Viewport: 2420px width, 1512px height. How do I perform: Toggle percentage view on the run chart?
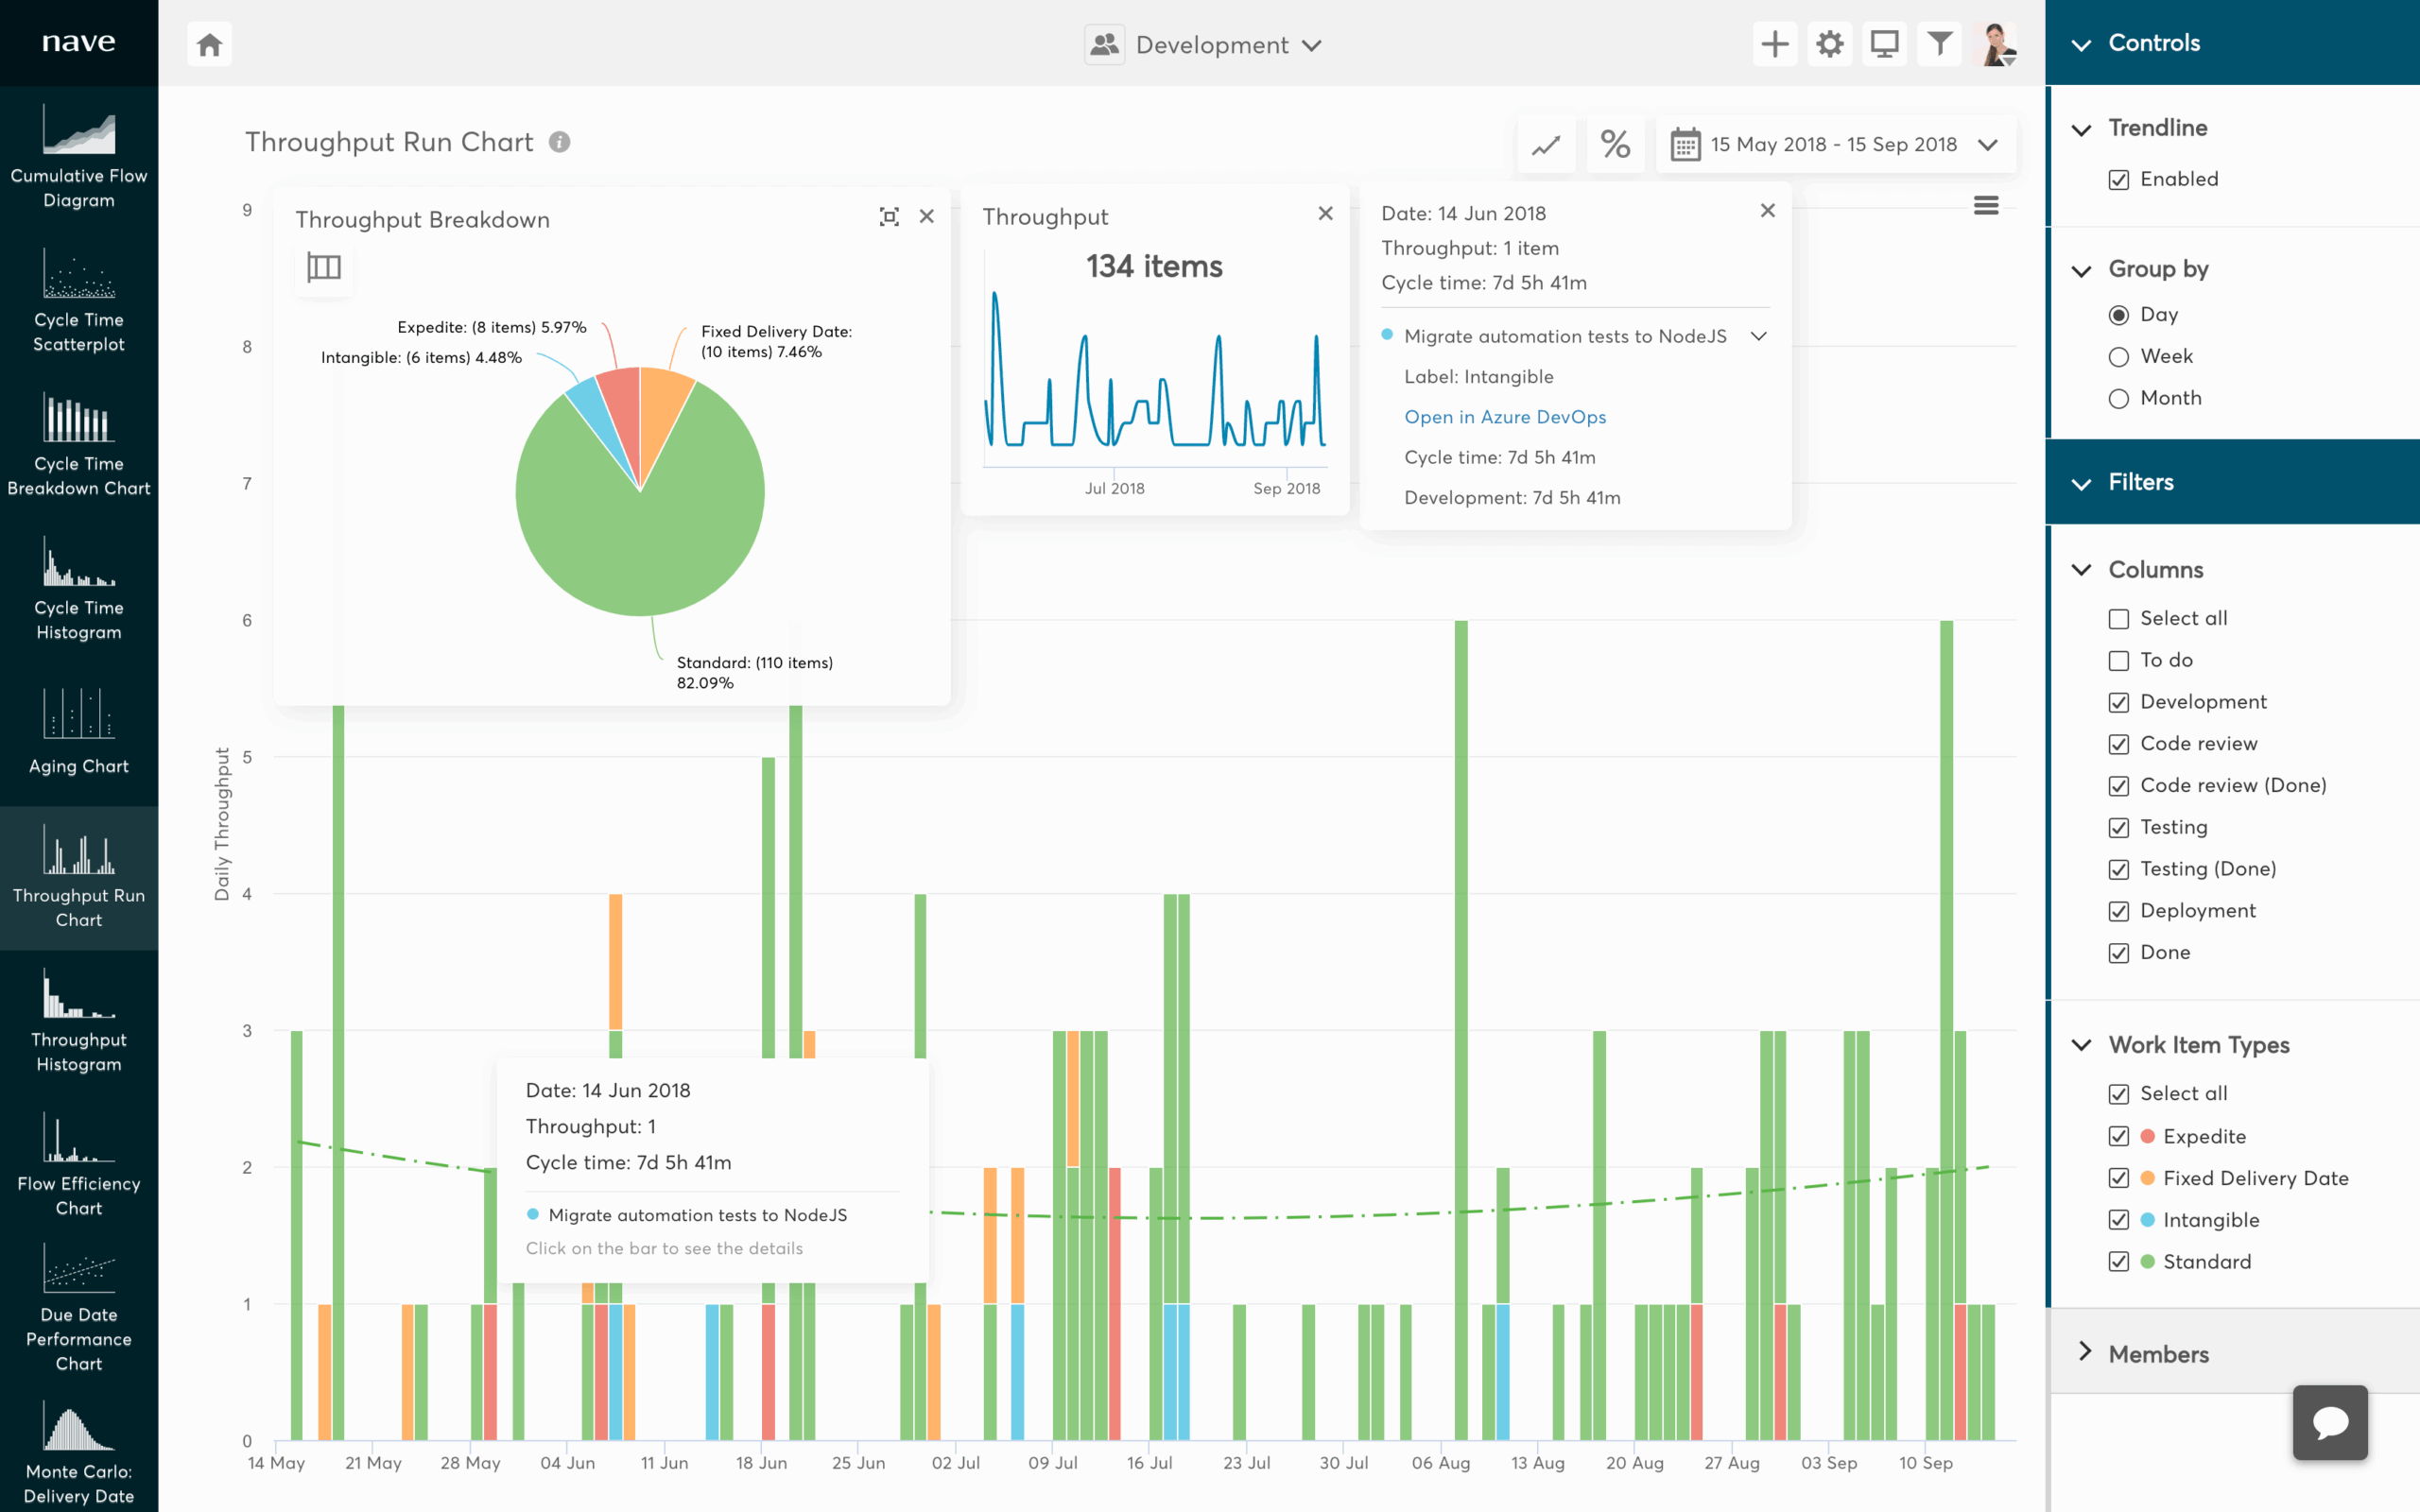[x=1616, y=144]
